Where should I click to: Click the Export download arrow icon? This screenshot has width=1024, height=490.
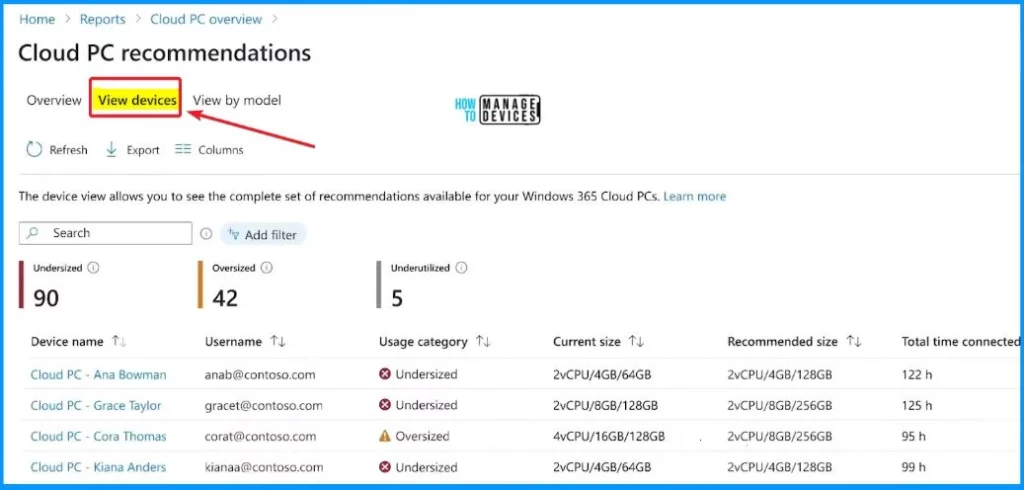pos(112,150)
